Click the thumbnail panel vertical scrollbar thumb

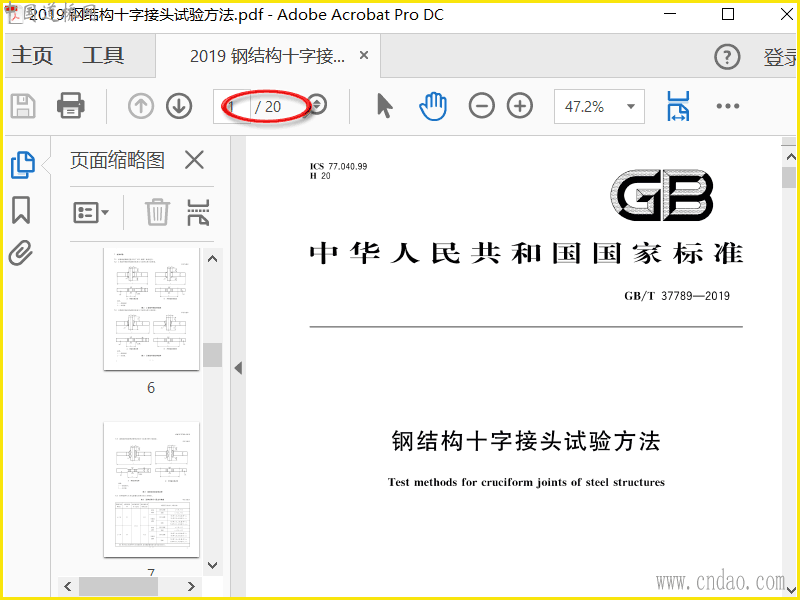pyautogui.click(x=212, y=355)
